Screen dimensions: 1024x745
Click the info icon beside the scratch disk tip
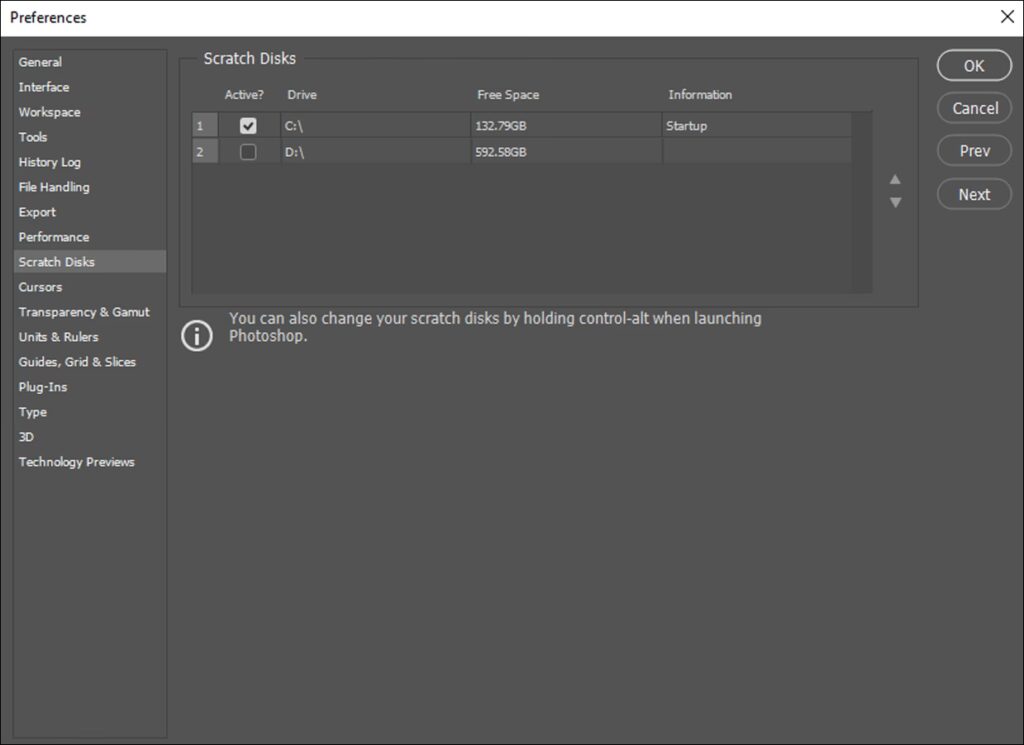(197, 336)
